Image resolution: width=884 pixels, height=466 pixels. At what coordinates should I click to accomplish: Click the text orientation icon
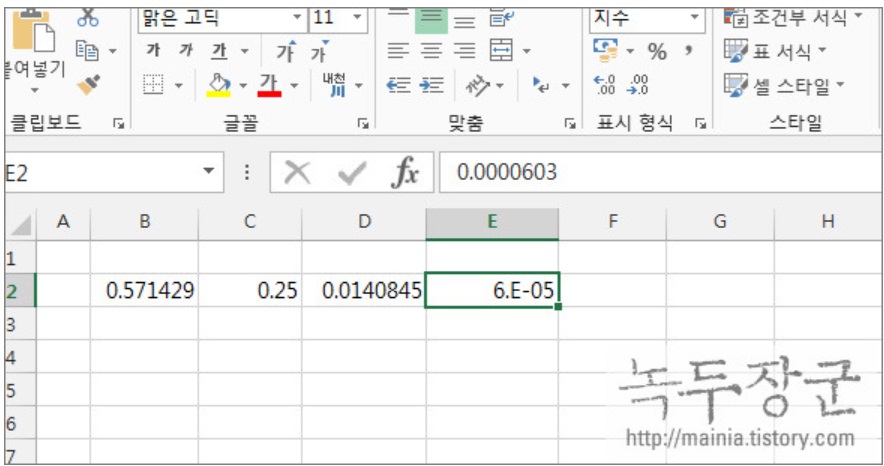(x=478, y=86)
